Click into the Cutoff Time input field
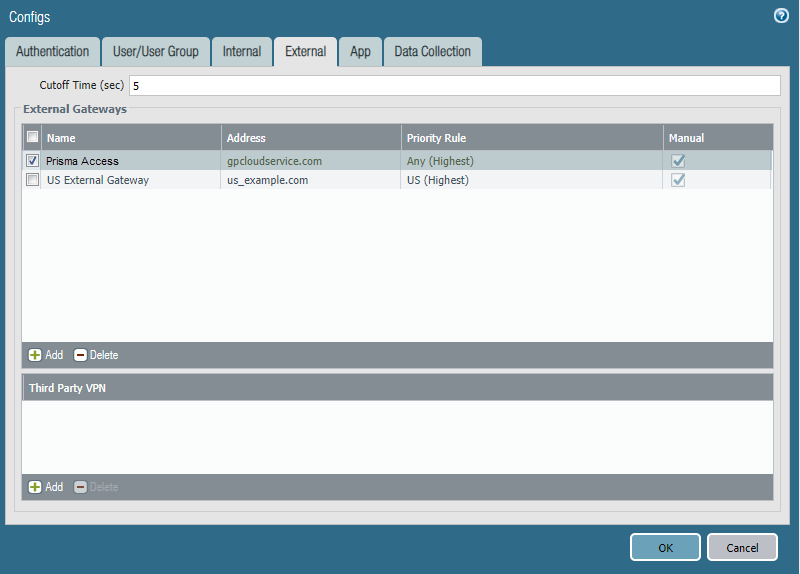 [454, 86]
